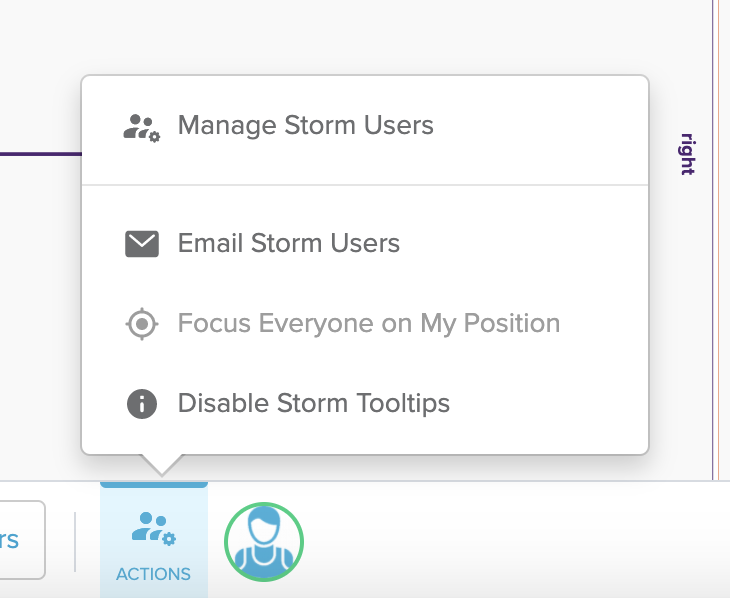Click the green-ringed user avatar
This screenshot has width=730, height=598.
click(x=264, y=542)
